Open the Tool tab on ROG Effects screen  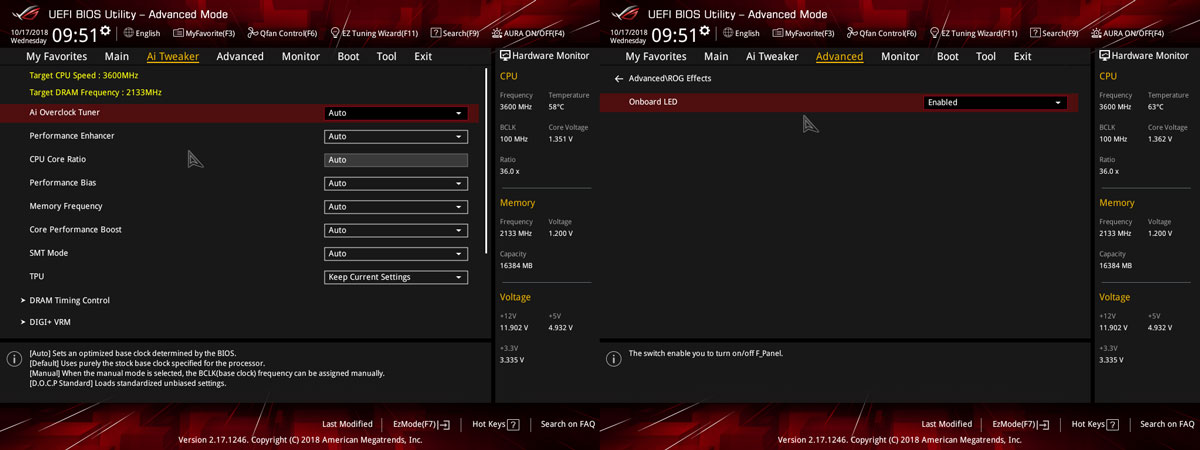pyautogui.click(x=987, y=56)
